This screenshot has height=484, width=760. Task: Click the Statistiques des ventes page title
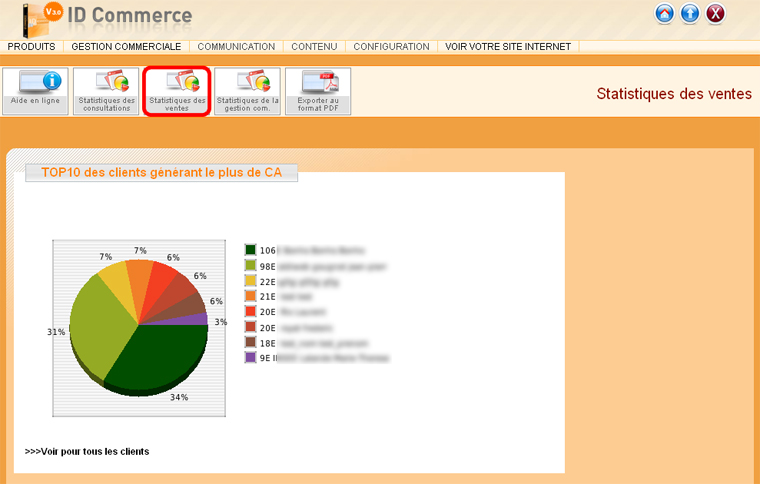[x=674, y=94]
